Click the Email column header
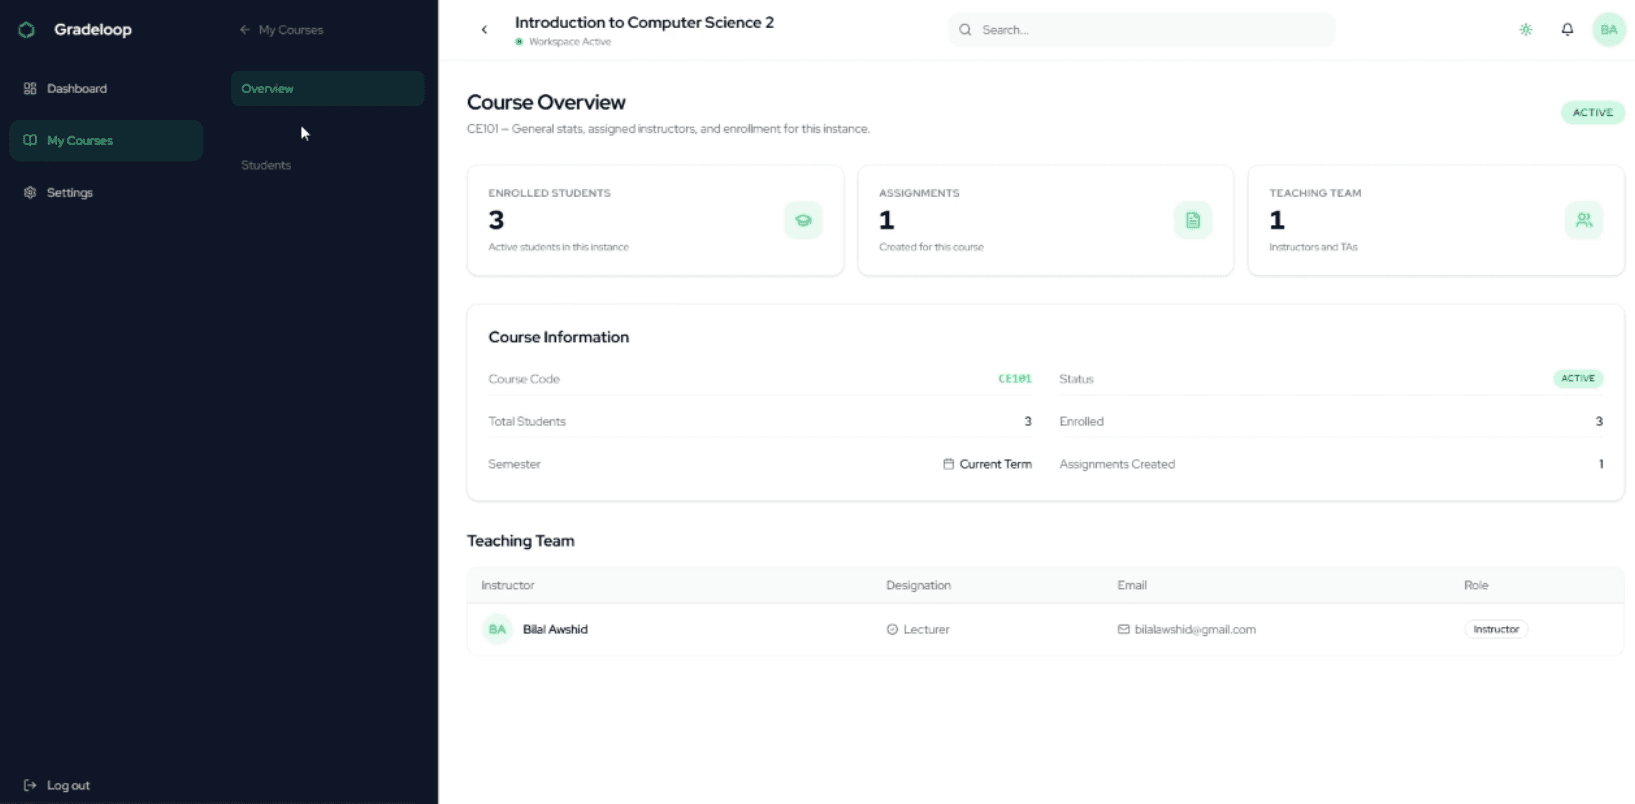 pos(1132,586)
